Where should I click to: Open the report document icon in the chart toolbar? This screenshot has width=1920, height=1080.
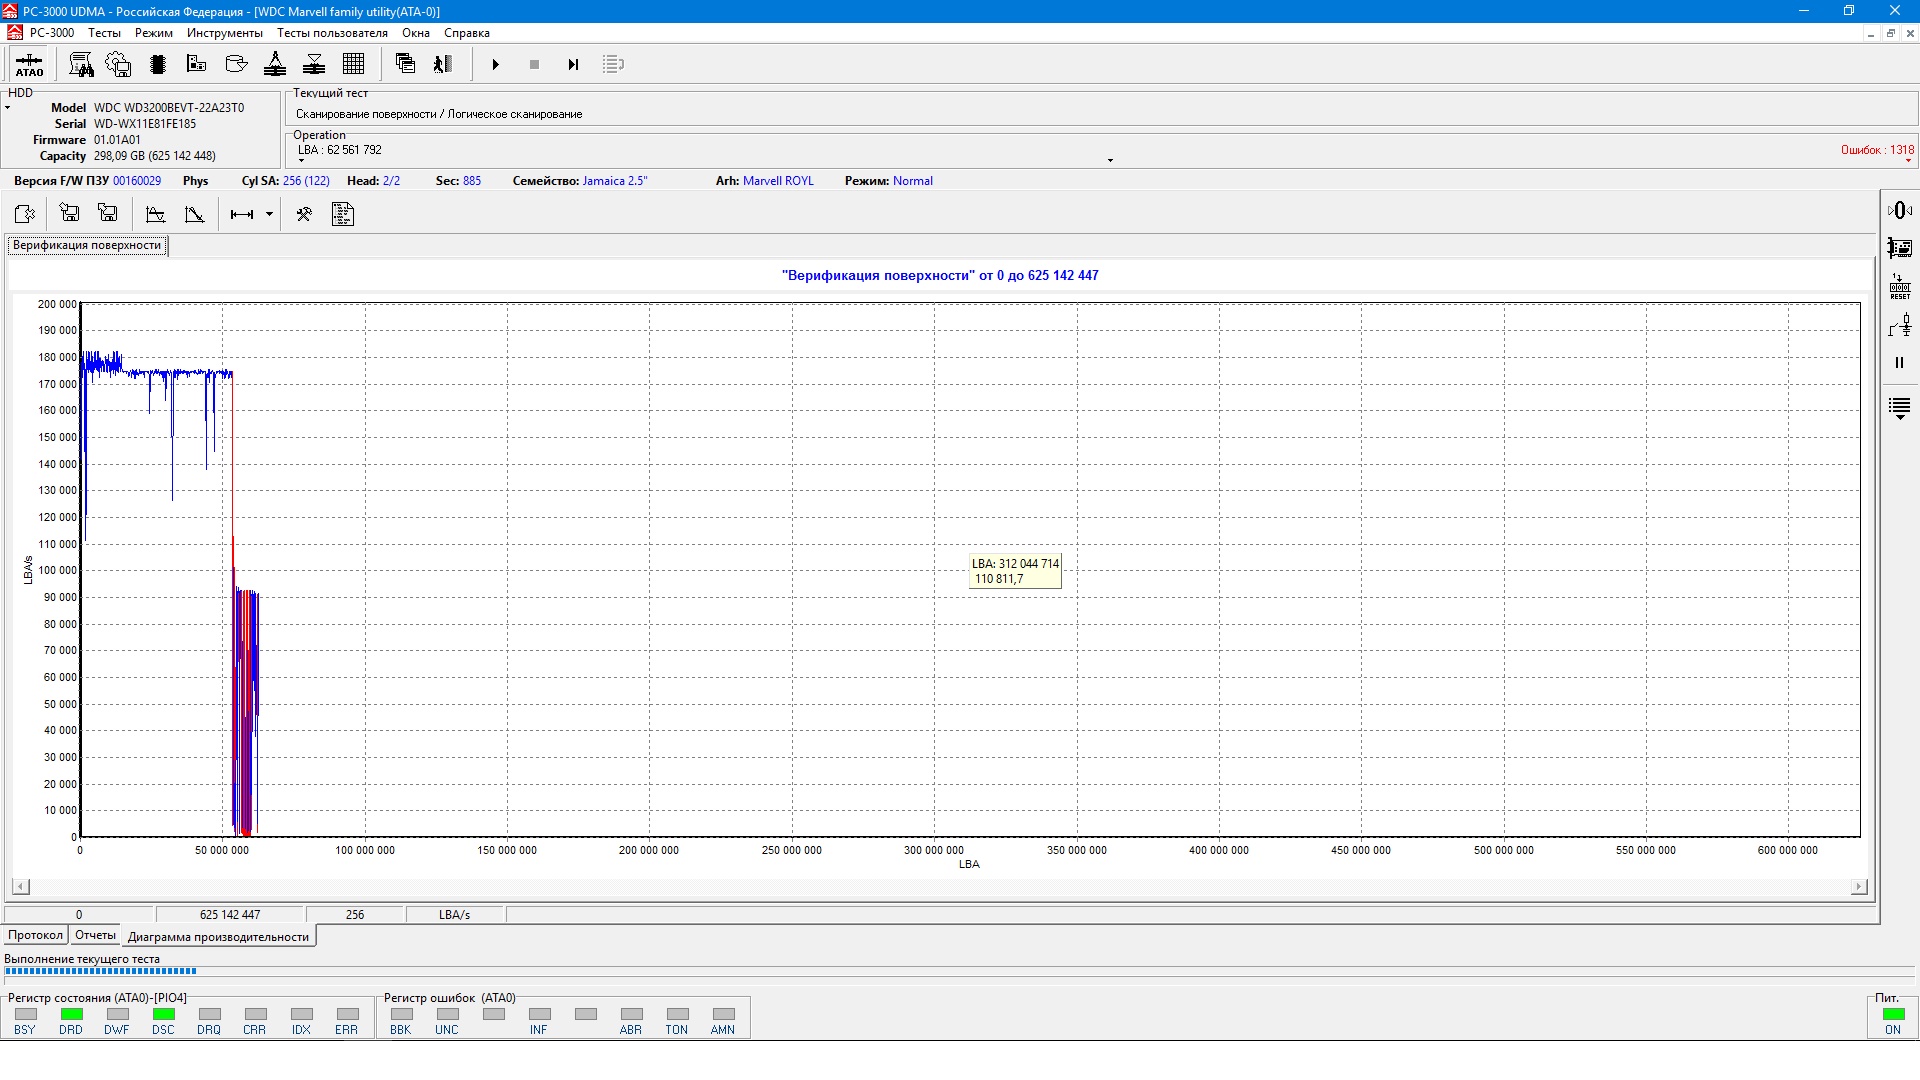pyautogui.click(x=343, y=214)
